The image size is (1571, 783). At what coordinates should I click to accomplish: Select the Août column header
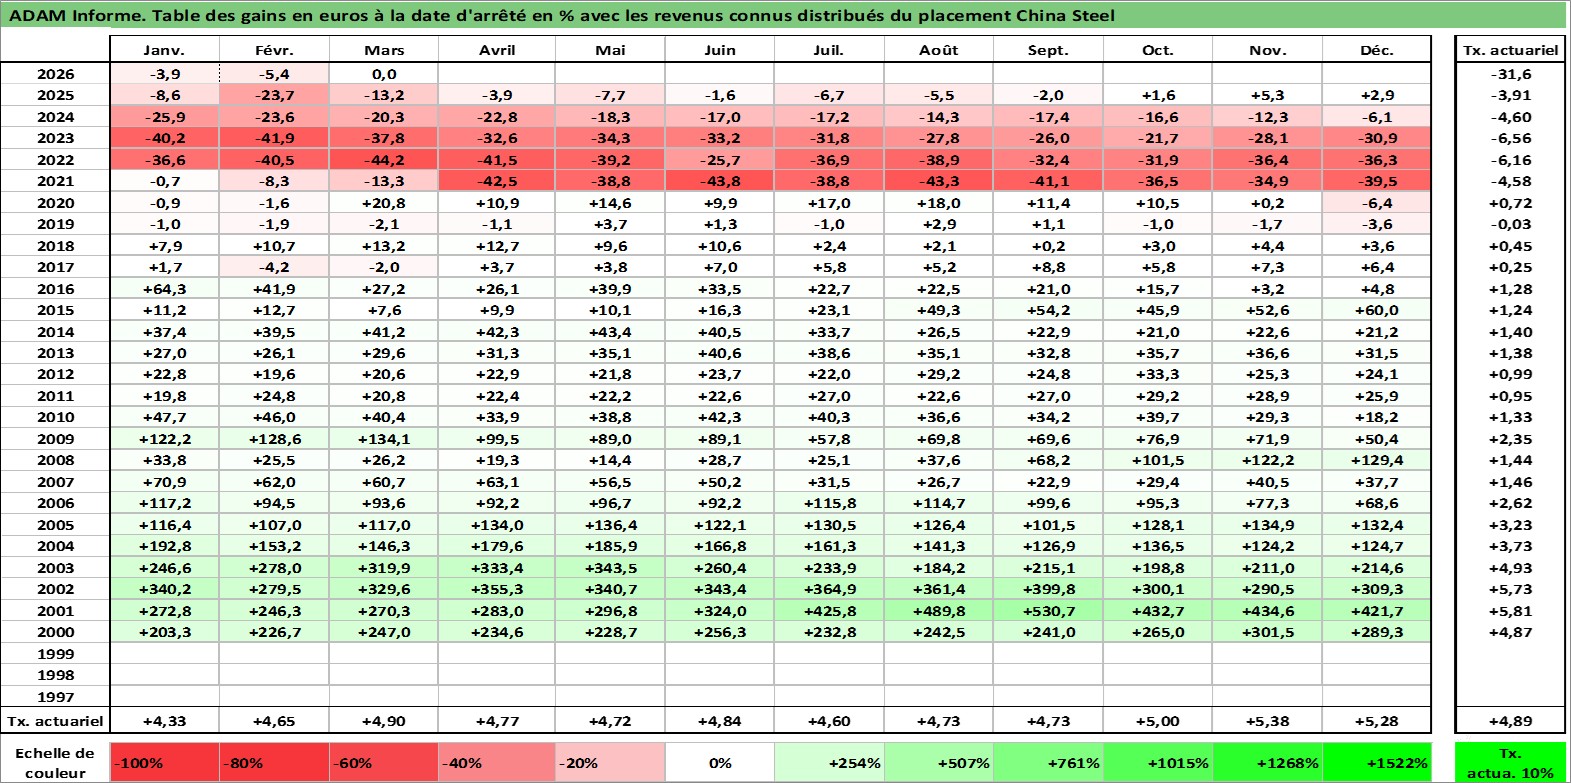[939, 50]
